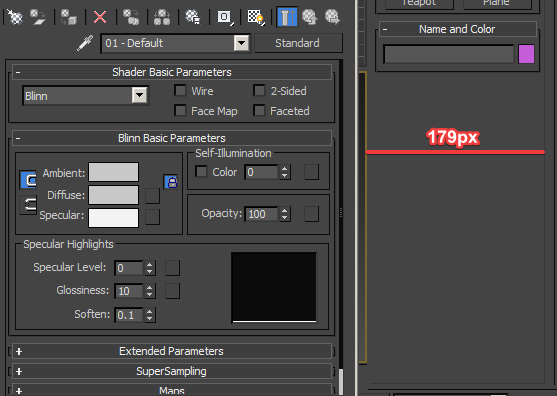
Task: Click the Reset Map/Mtl delete X icon
Action: click(x=100, y=17)
